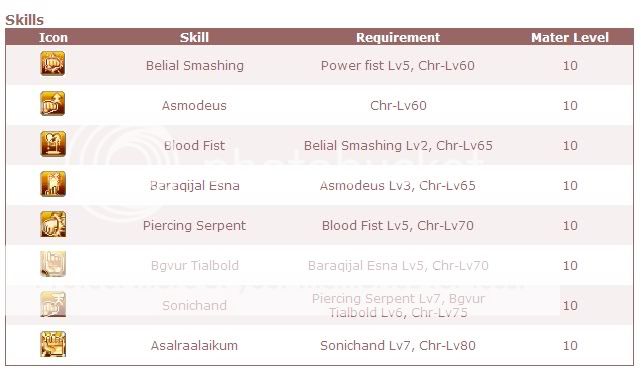641x373 pixels.
Task: Select the Asmodeus skill icon
Action: 53,103
